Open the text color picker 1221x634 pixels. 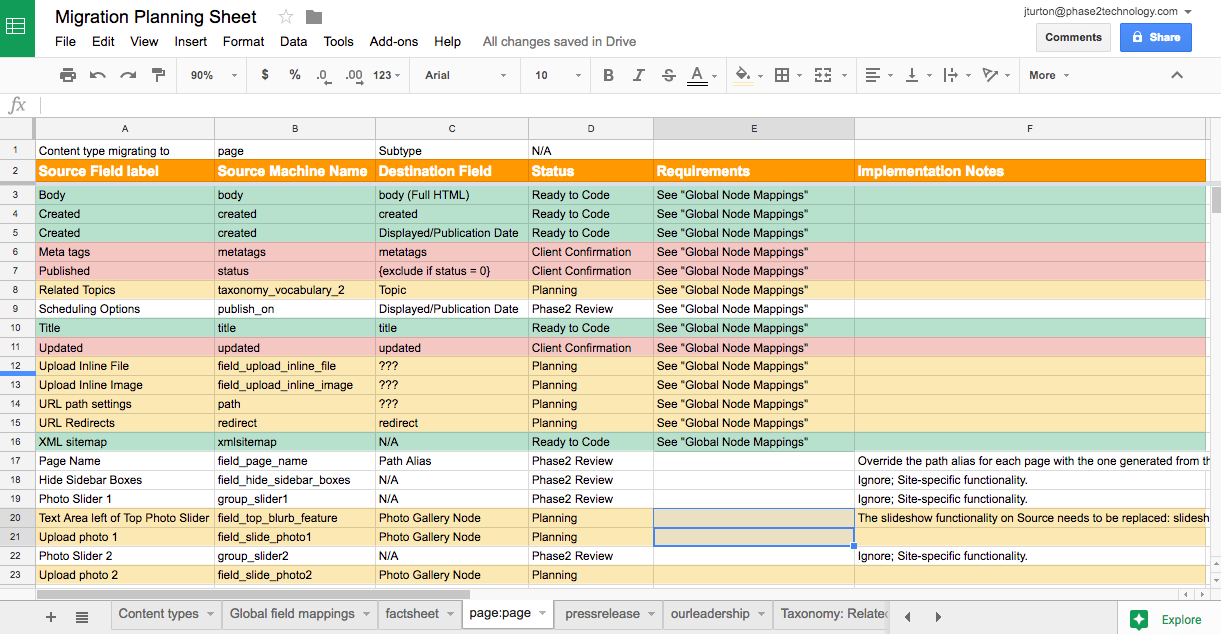click(x=697, y=75)
